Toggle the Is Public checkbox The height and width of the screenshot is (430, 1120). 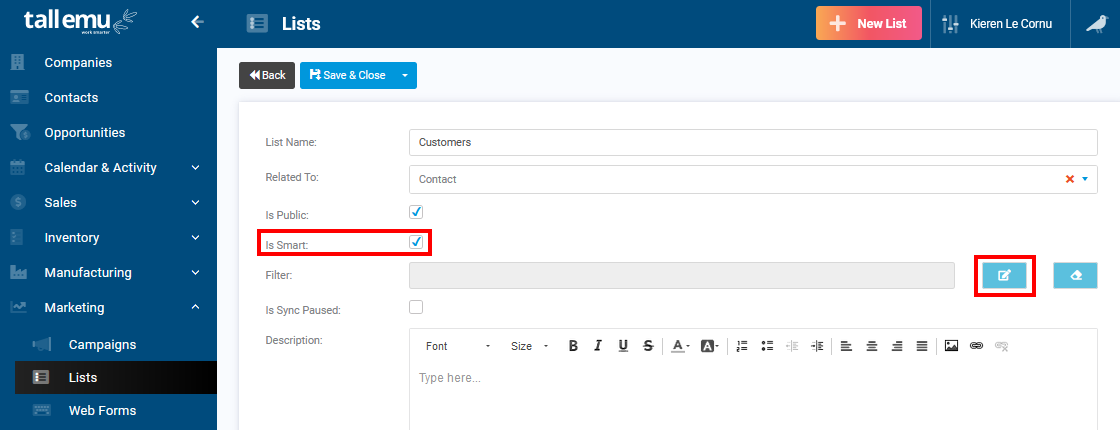416,211
